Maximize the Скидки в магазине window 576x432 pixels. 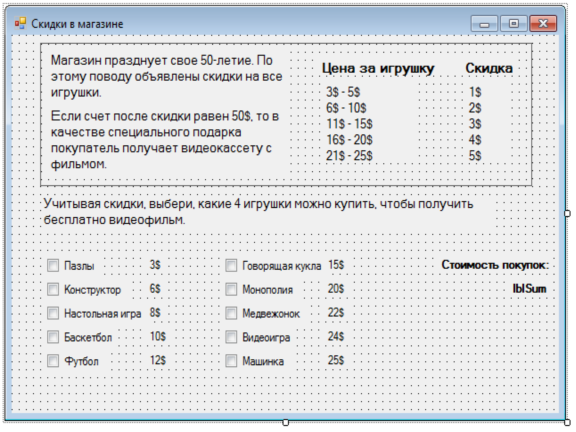514,24
